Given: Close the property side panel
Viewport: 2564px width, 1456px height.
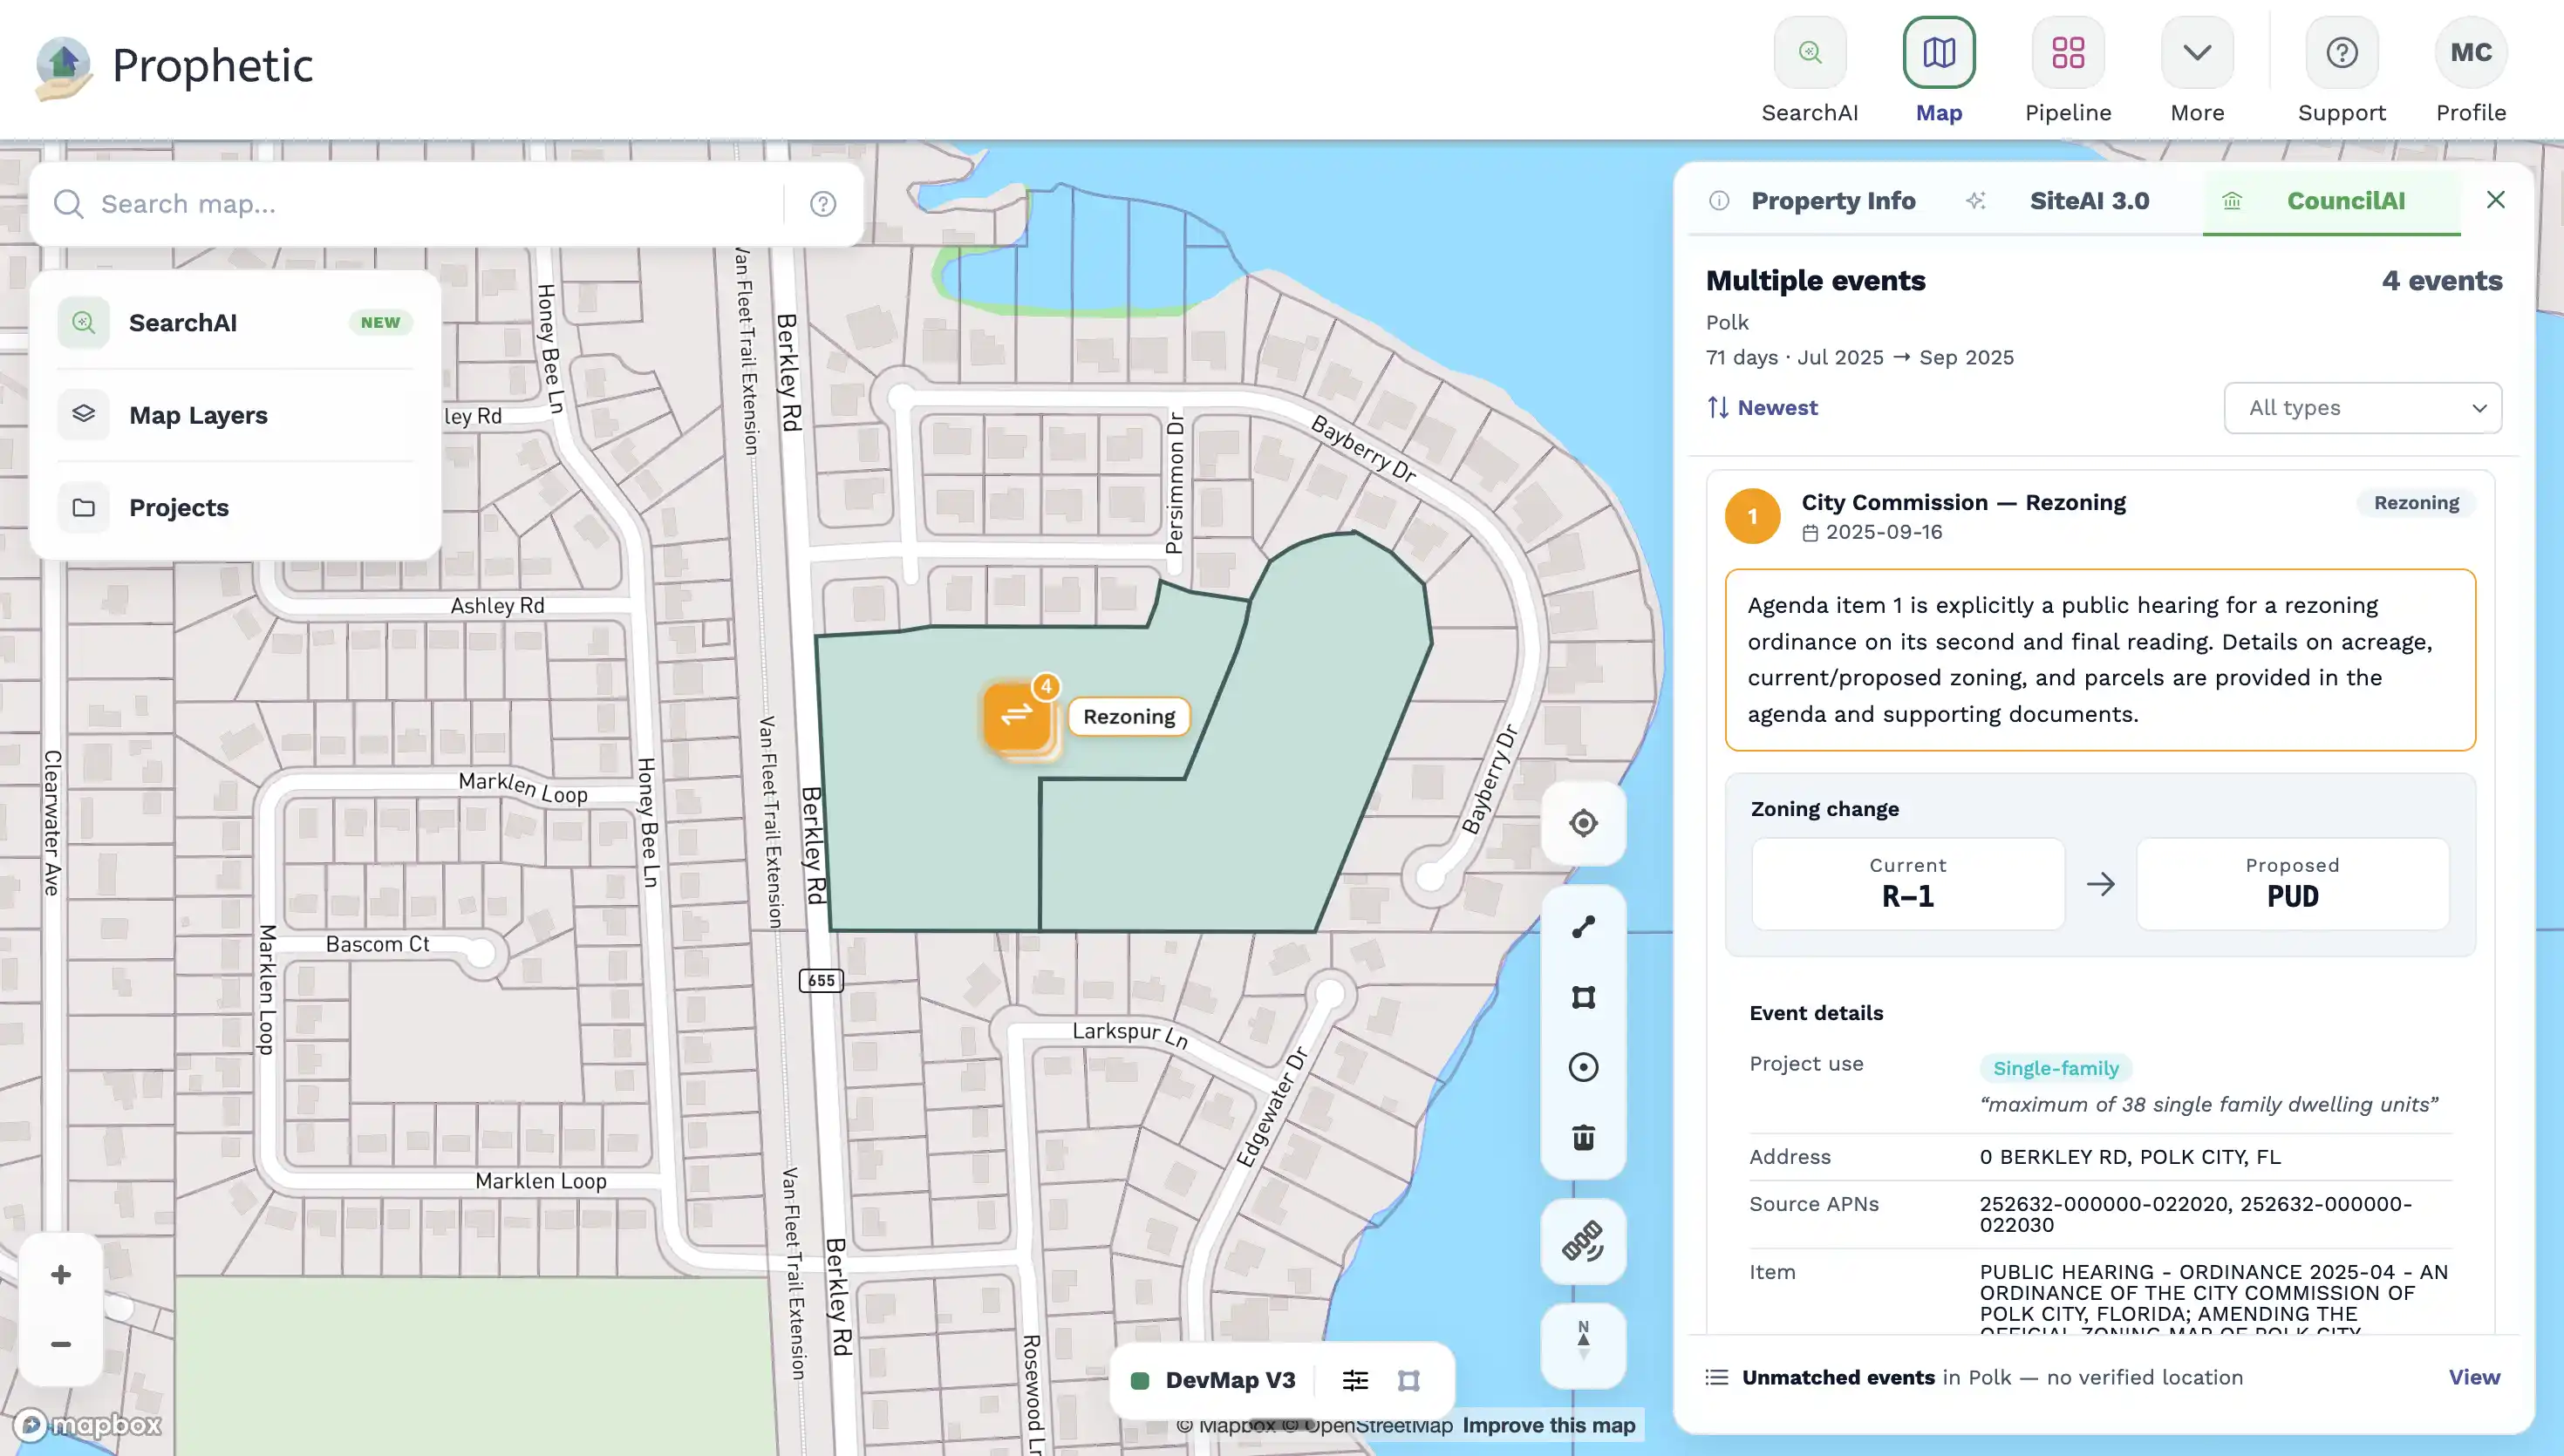Looking at the screenshot, I should point(2495,200).
